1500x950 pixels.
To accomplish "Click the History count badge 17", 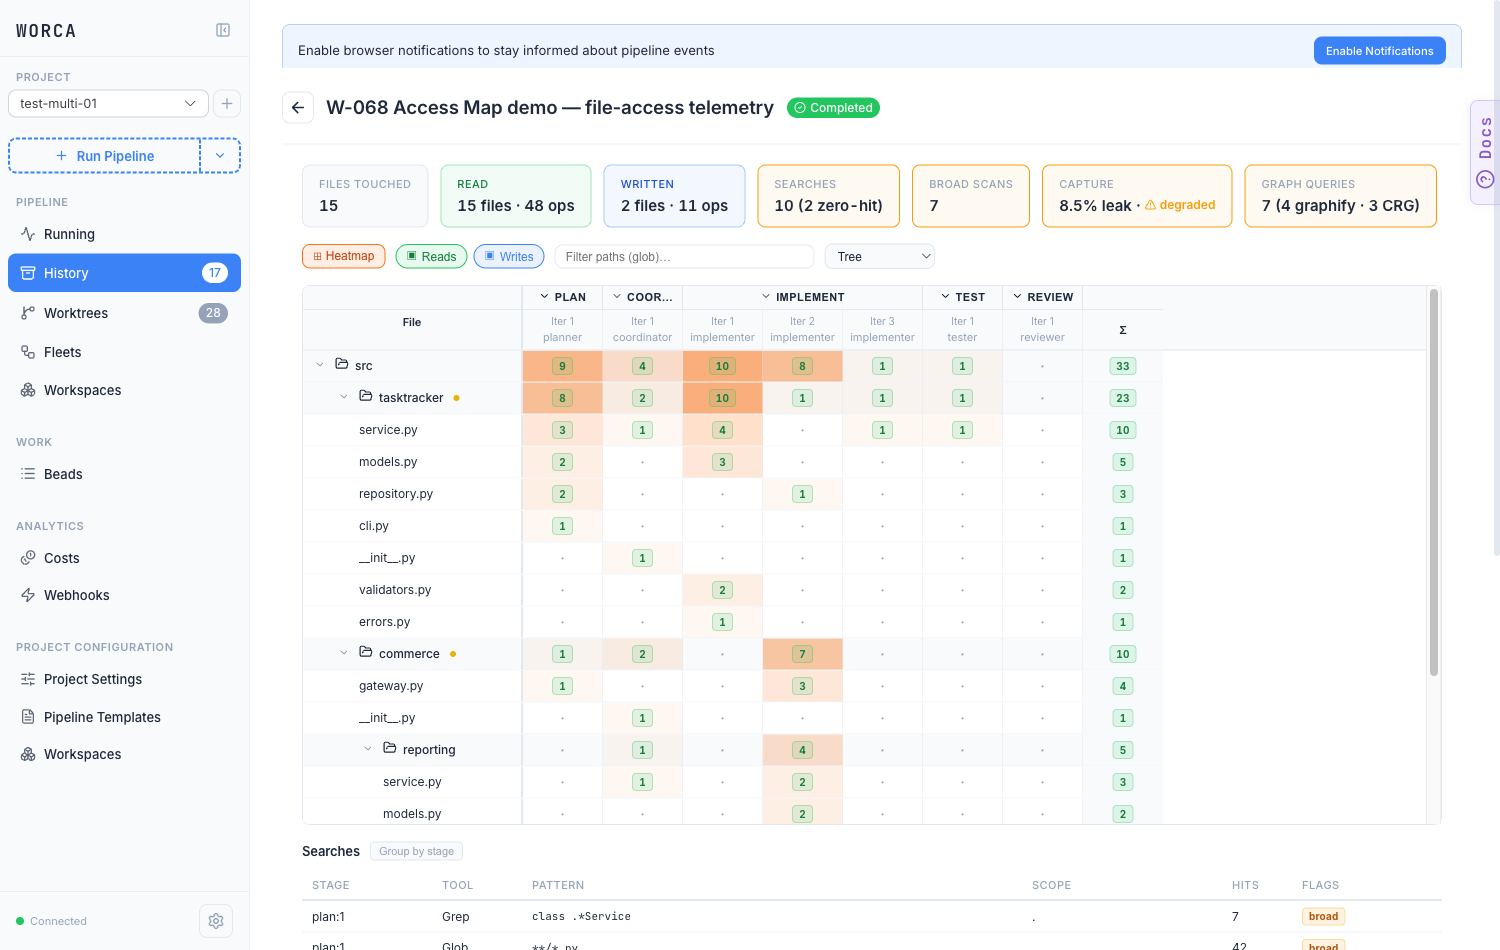I will tap(214, 273).
